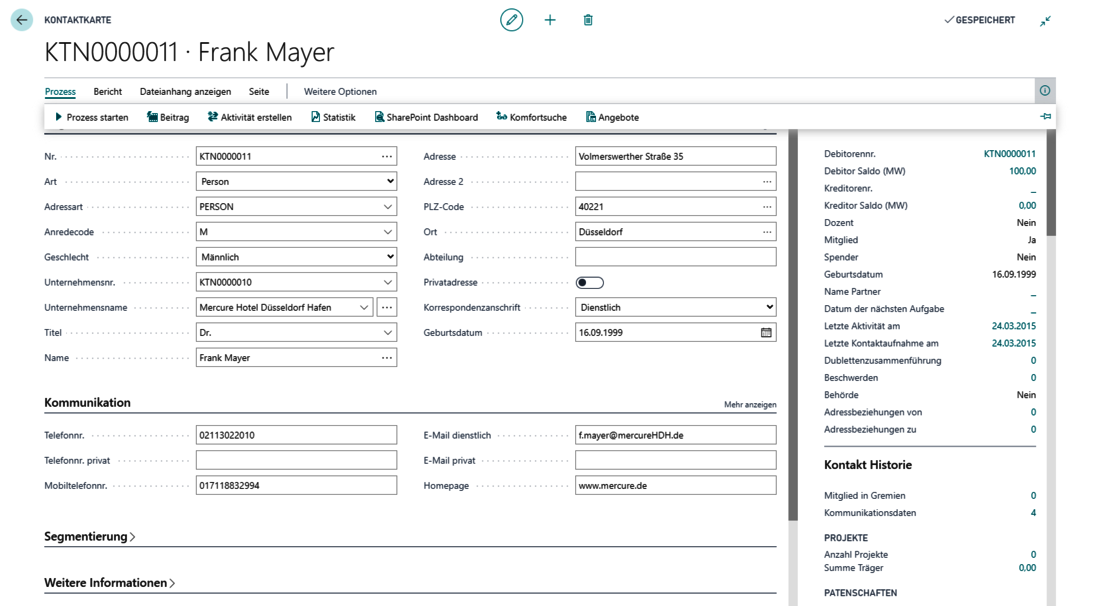Click the back arrow to leave the Kontaktkarte
This screenshot has width=1099, height=606.
point(21,19)
